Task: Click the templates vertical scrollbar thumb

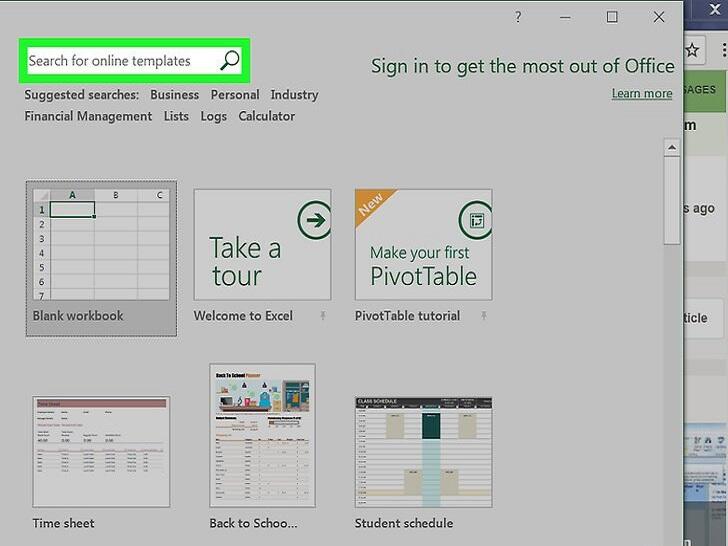Action: 671,201
